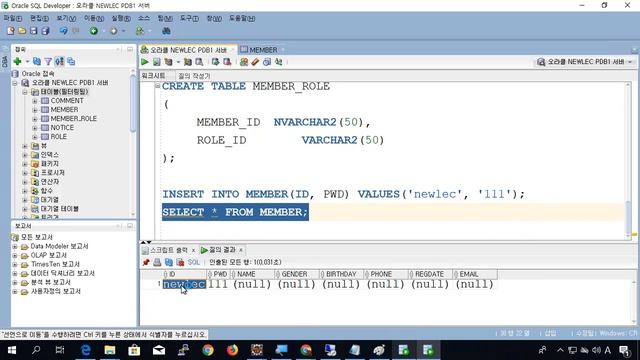640x360 pixels.
Task: Click the EMAIL column header
Action: (x=476, y=274)
